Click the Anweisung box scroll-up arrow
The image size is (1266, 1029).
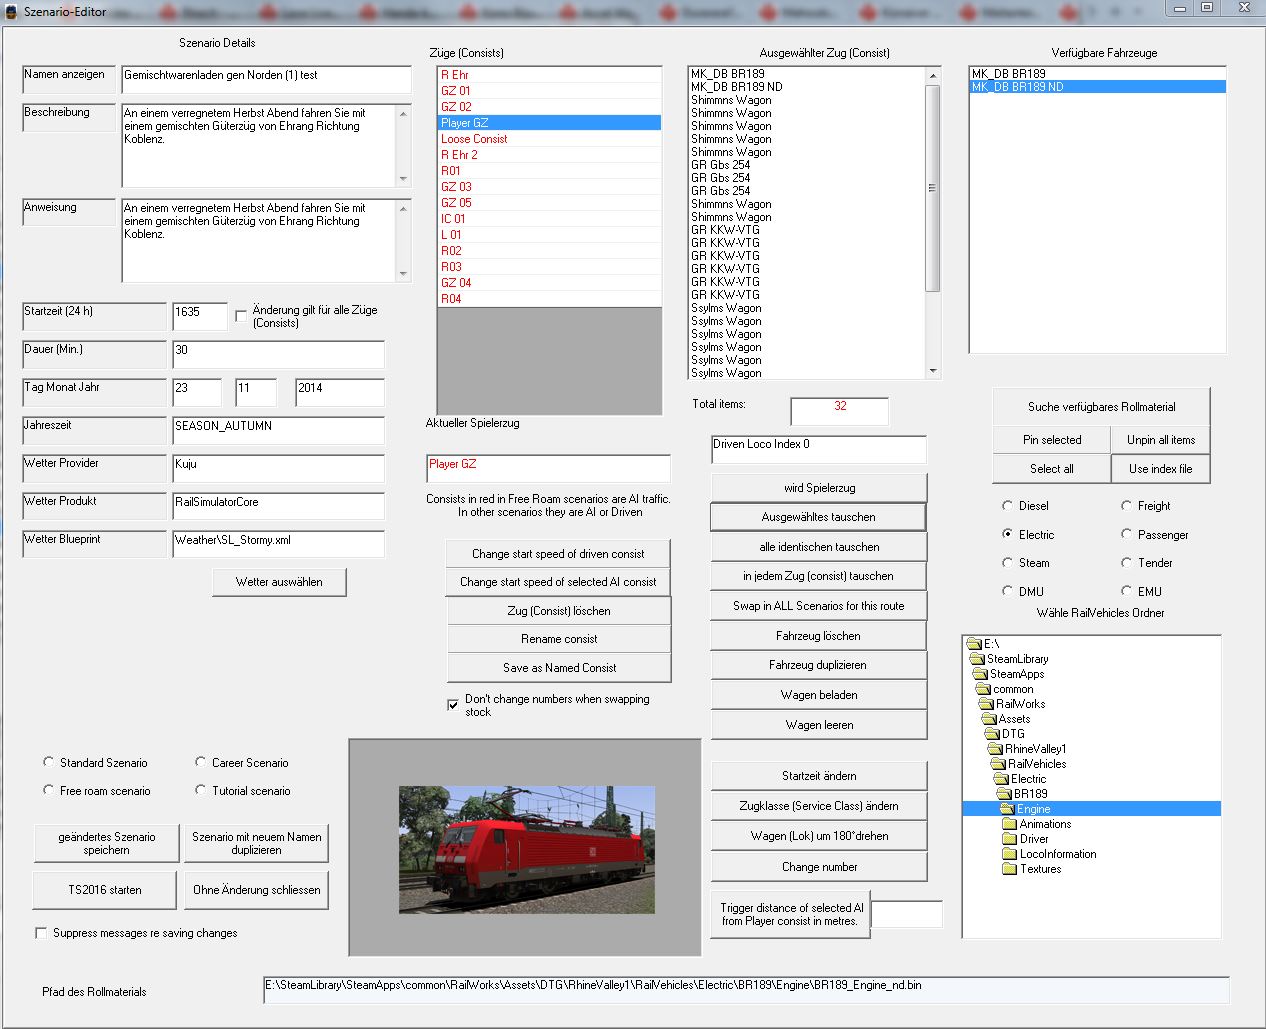click(404, 209)
